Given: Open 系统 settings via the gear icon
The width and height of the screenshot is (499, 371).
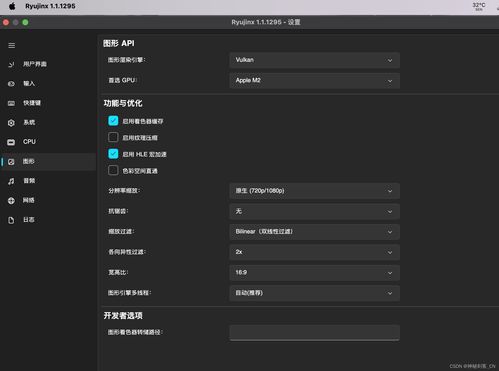Looking at the screenshot, I should pos(11,123).
